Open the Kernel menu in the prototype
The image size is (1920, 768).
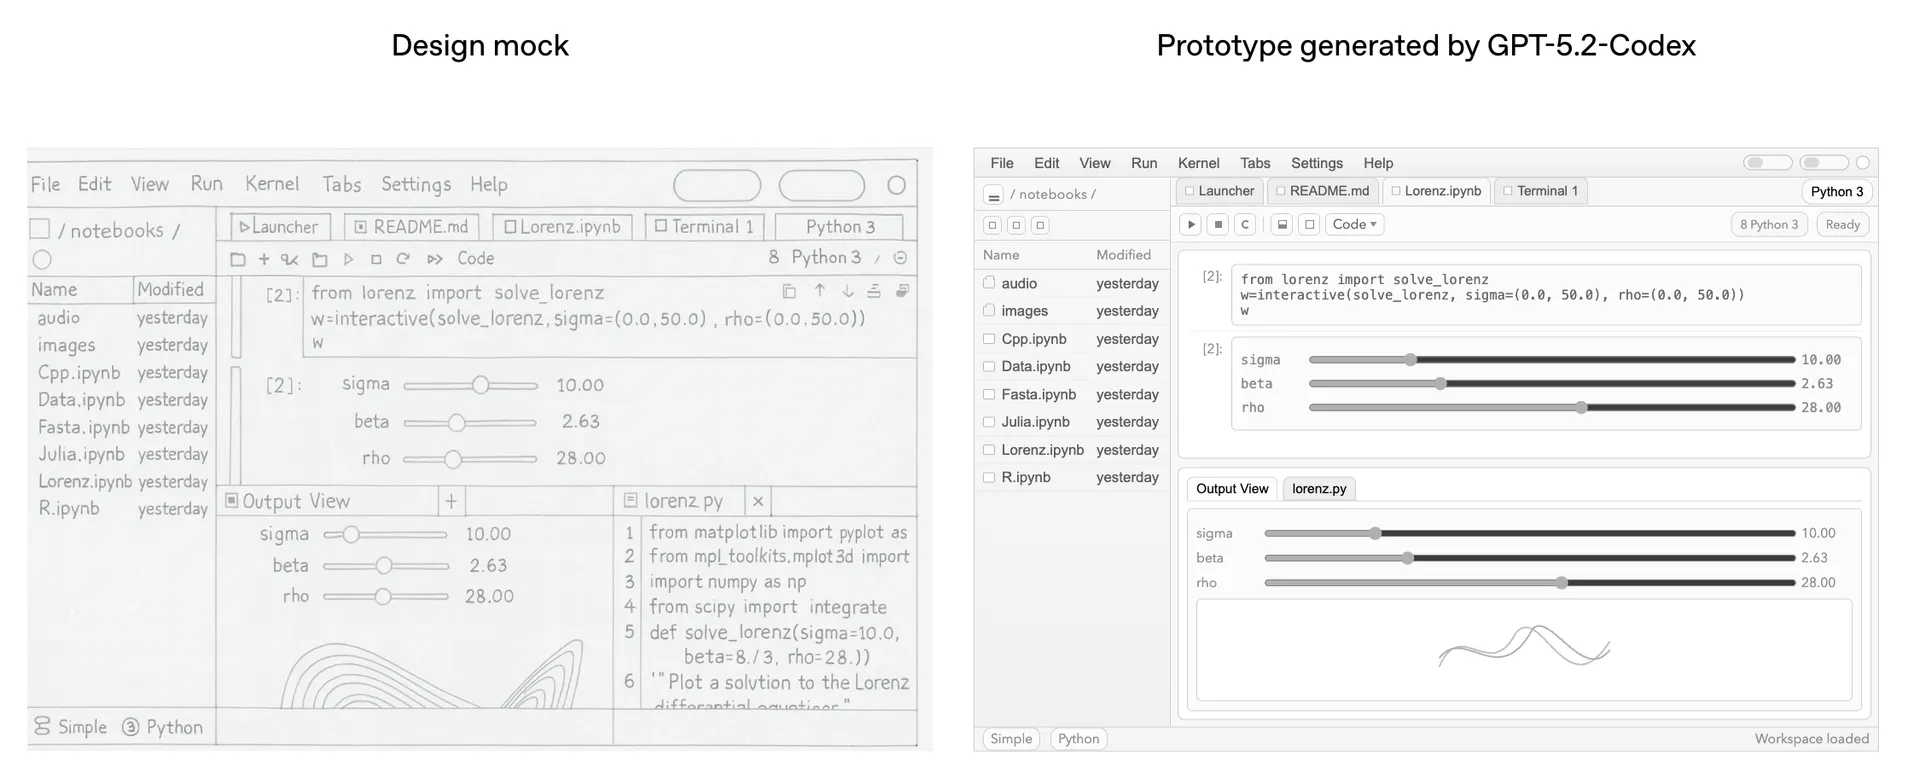pos(1198,163)
